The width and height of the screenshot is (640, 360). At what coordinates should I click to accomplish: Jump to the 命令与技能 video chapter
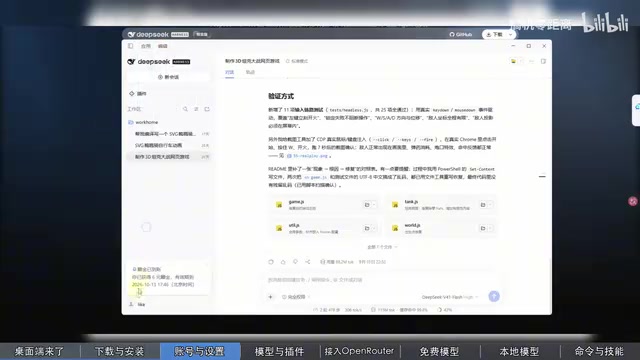tap(600, 351)
